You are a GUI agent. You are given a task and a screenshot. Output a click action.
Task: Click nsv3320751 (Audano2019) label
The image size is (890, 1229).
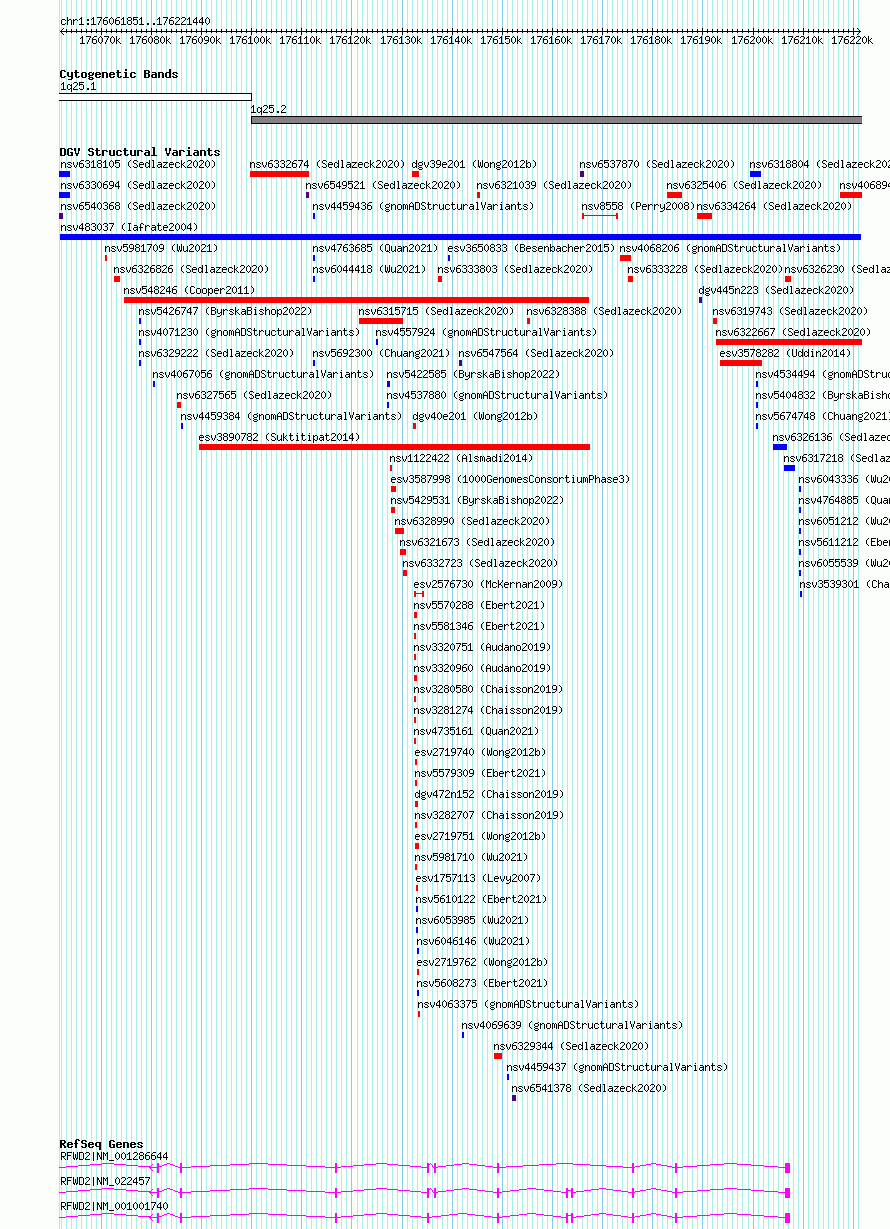(483, 647)
